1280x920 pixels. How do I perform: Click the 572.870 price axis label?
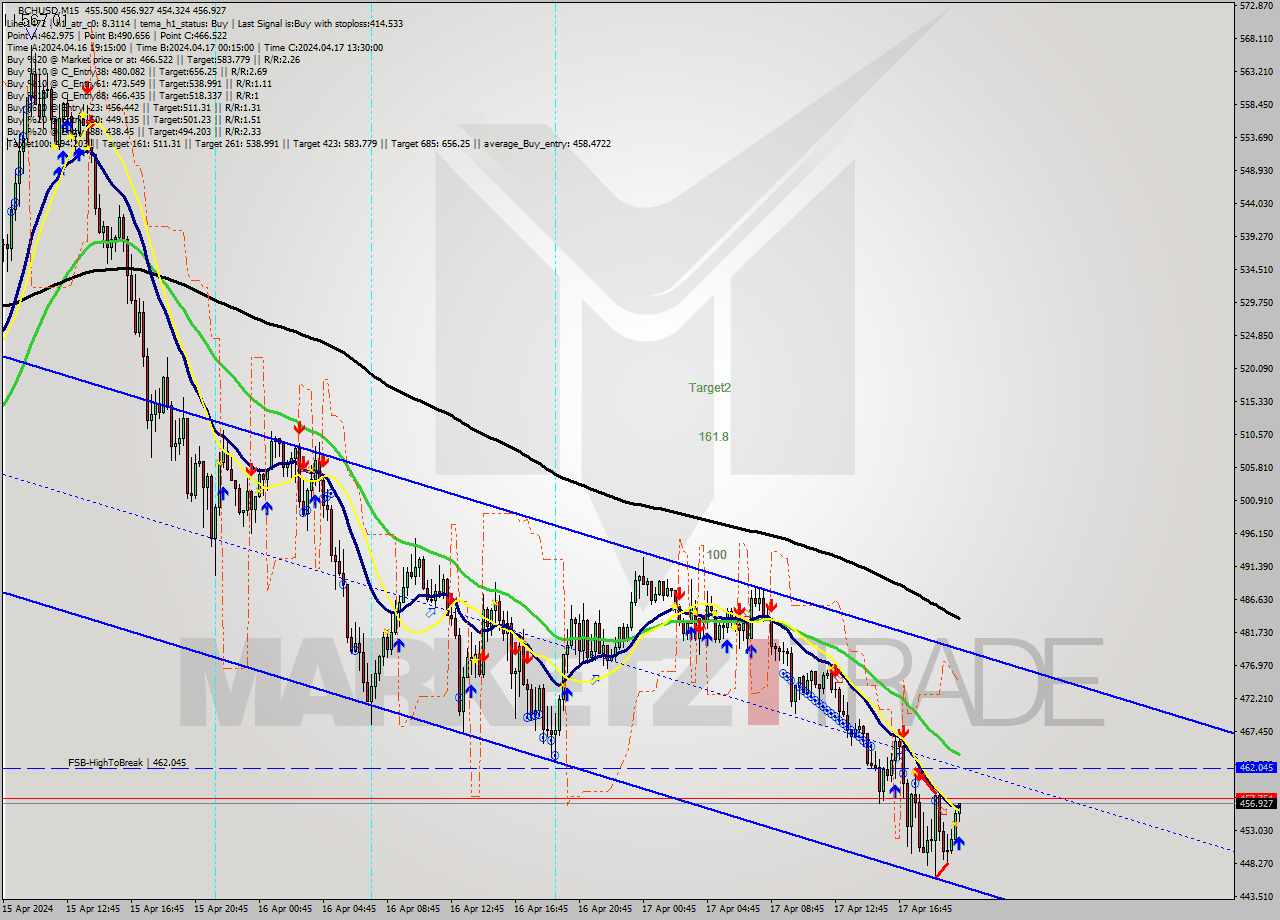click(1256, 6)
